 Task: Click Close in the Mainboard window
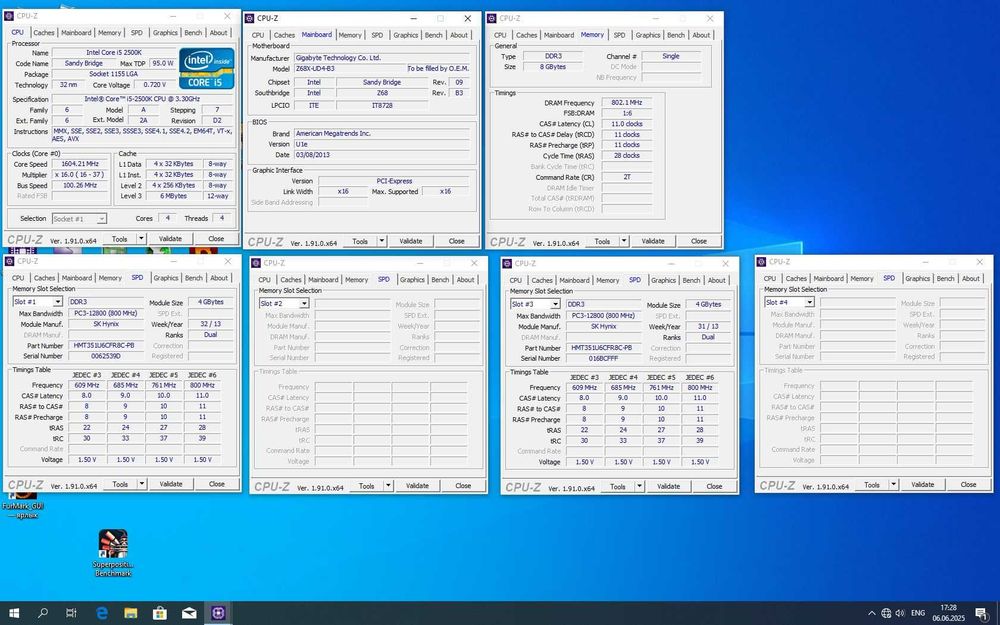point(457,241)
